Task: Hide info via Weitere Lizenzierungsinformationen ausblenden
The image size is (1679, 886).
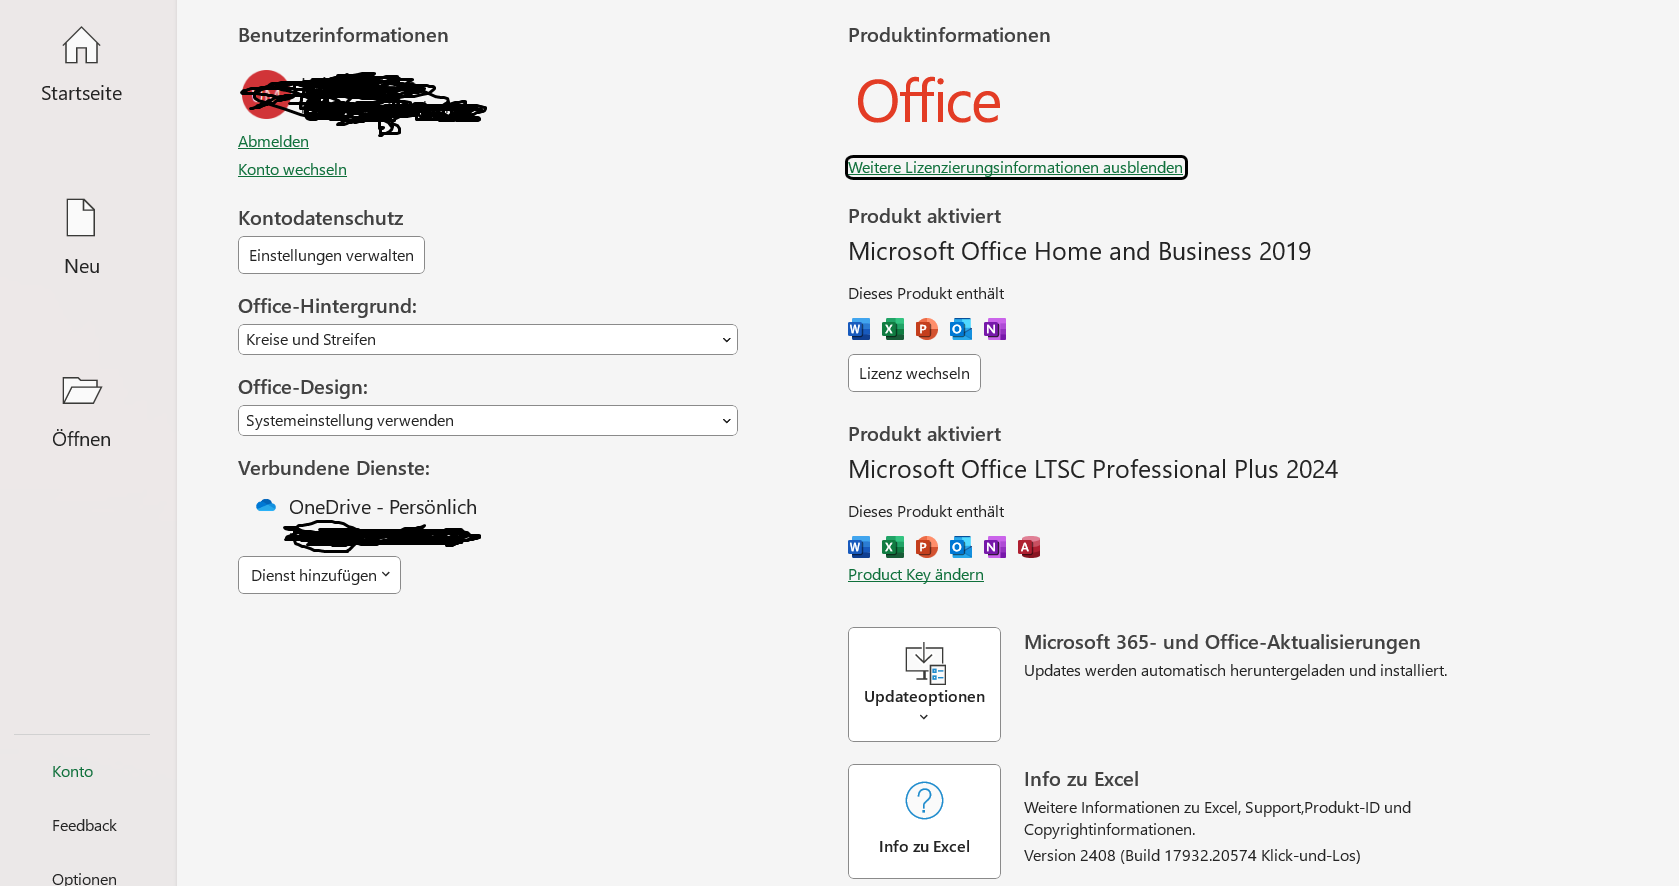Action: (x=1016, y=168)
